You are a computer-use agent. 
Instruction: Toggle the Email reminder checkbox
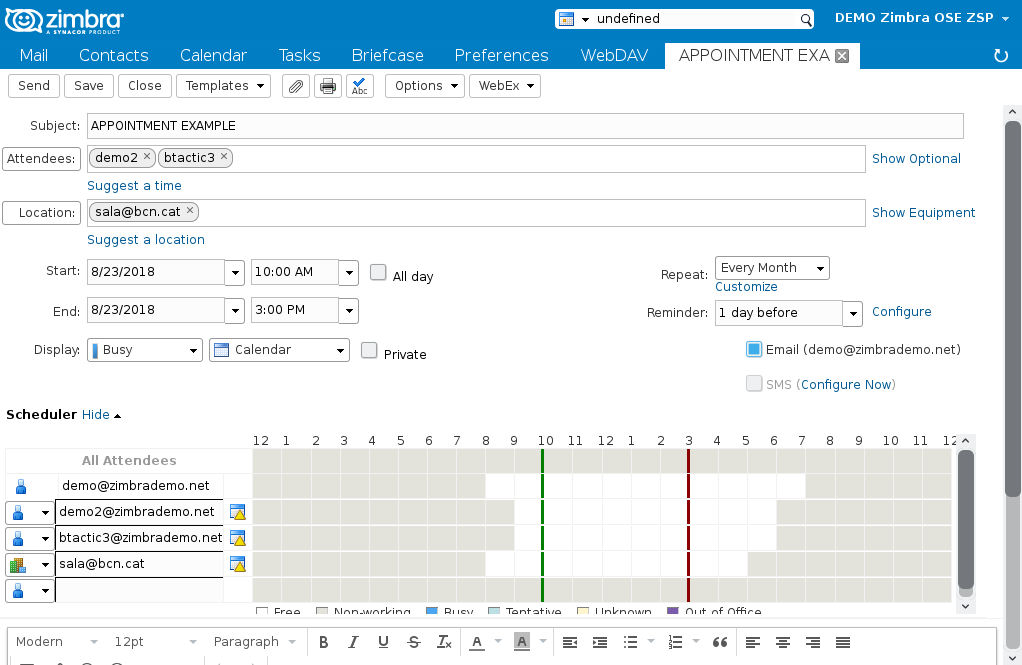pos(753,349)
